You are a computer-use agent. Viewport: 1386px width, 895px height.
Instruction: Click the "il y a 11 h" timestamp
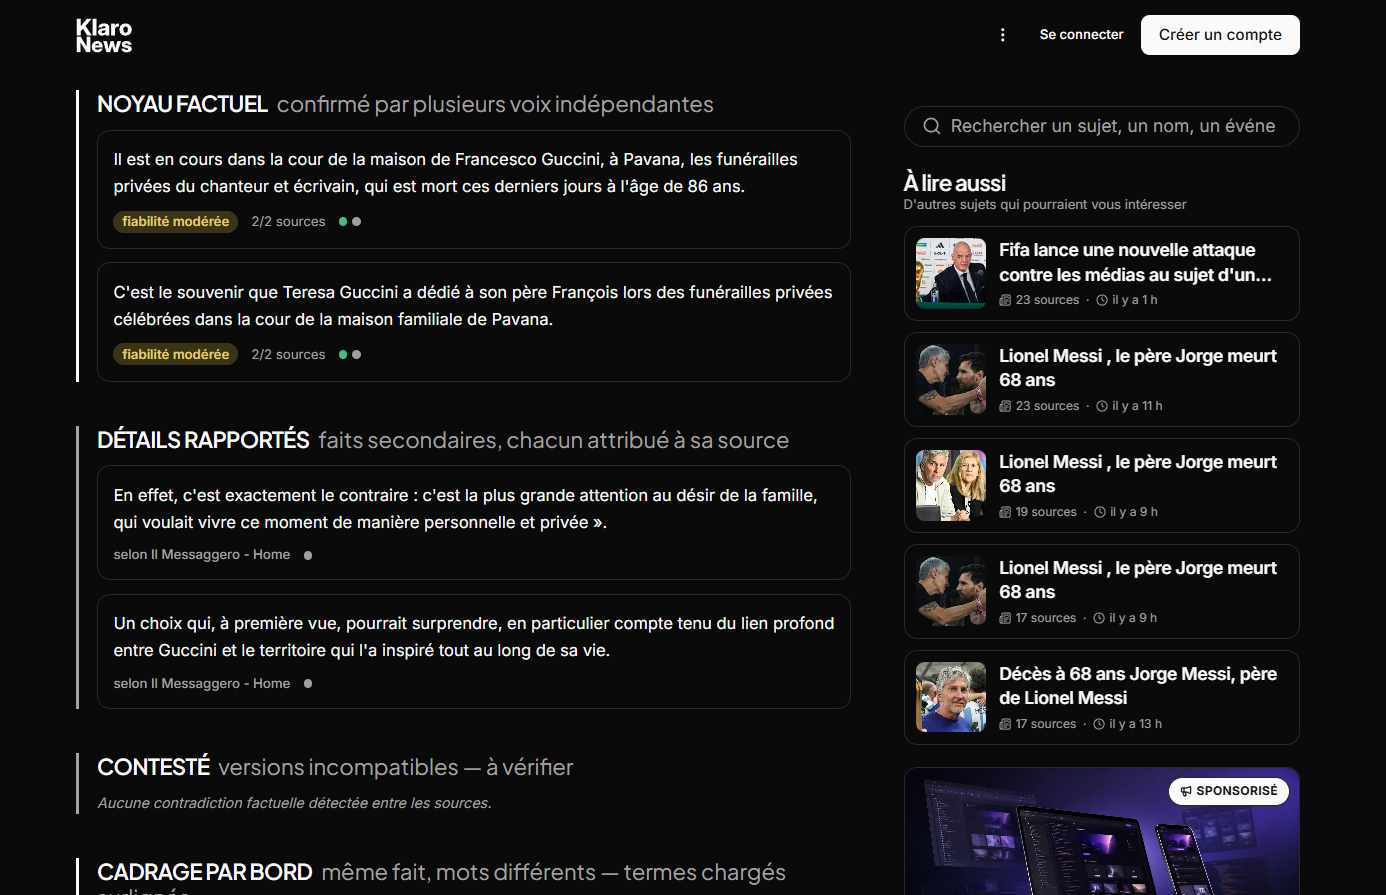coord(1137,406)
